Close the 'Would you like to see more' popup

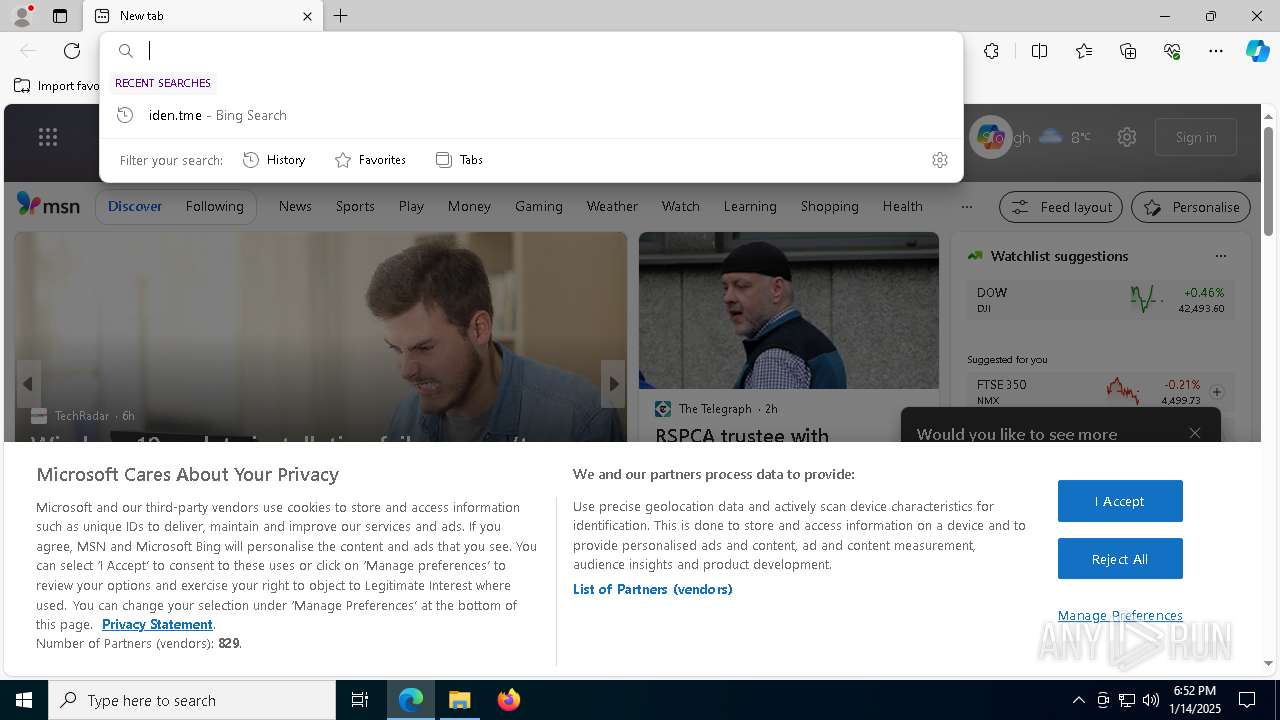coord(1195,433)
